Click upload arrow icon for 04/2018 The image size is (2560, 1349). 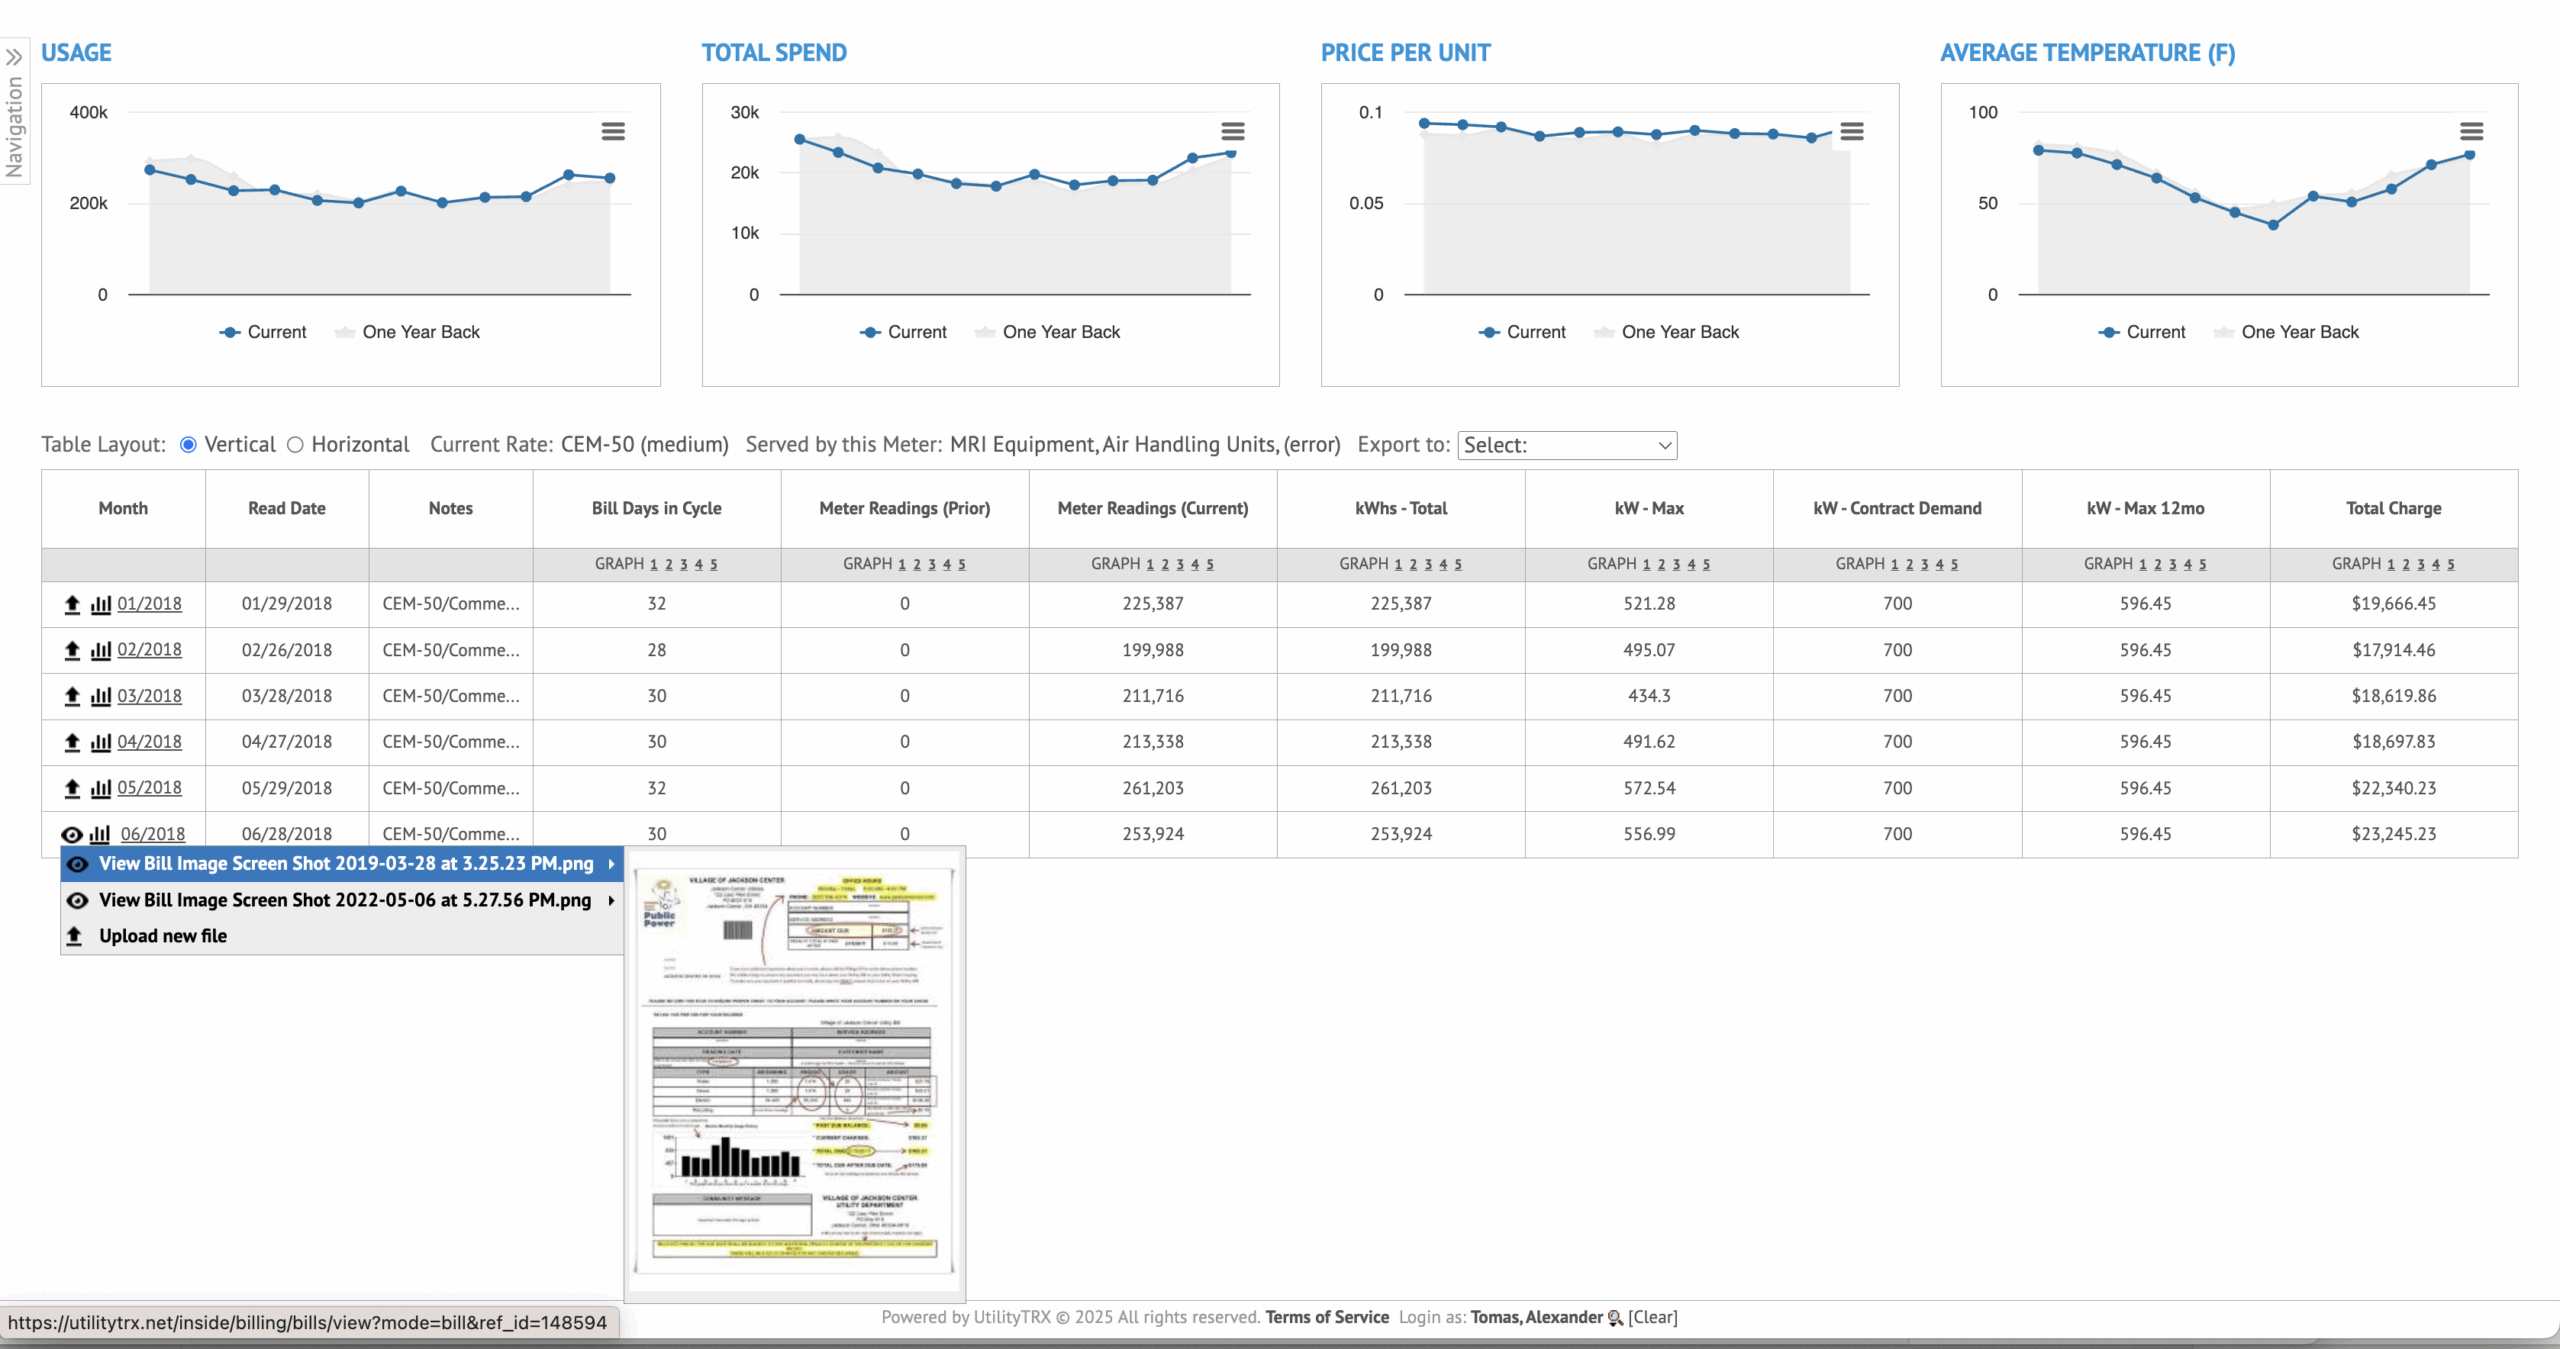[72, 742]
